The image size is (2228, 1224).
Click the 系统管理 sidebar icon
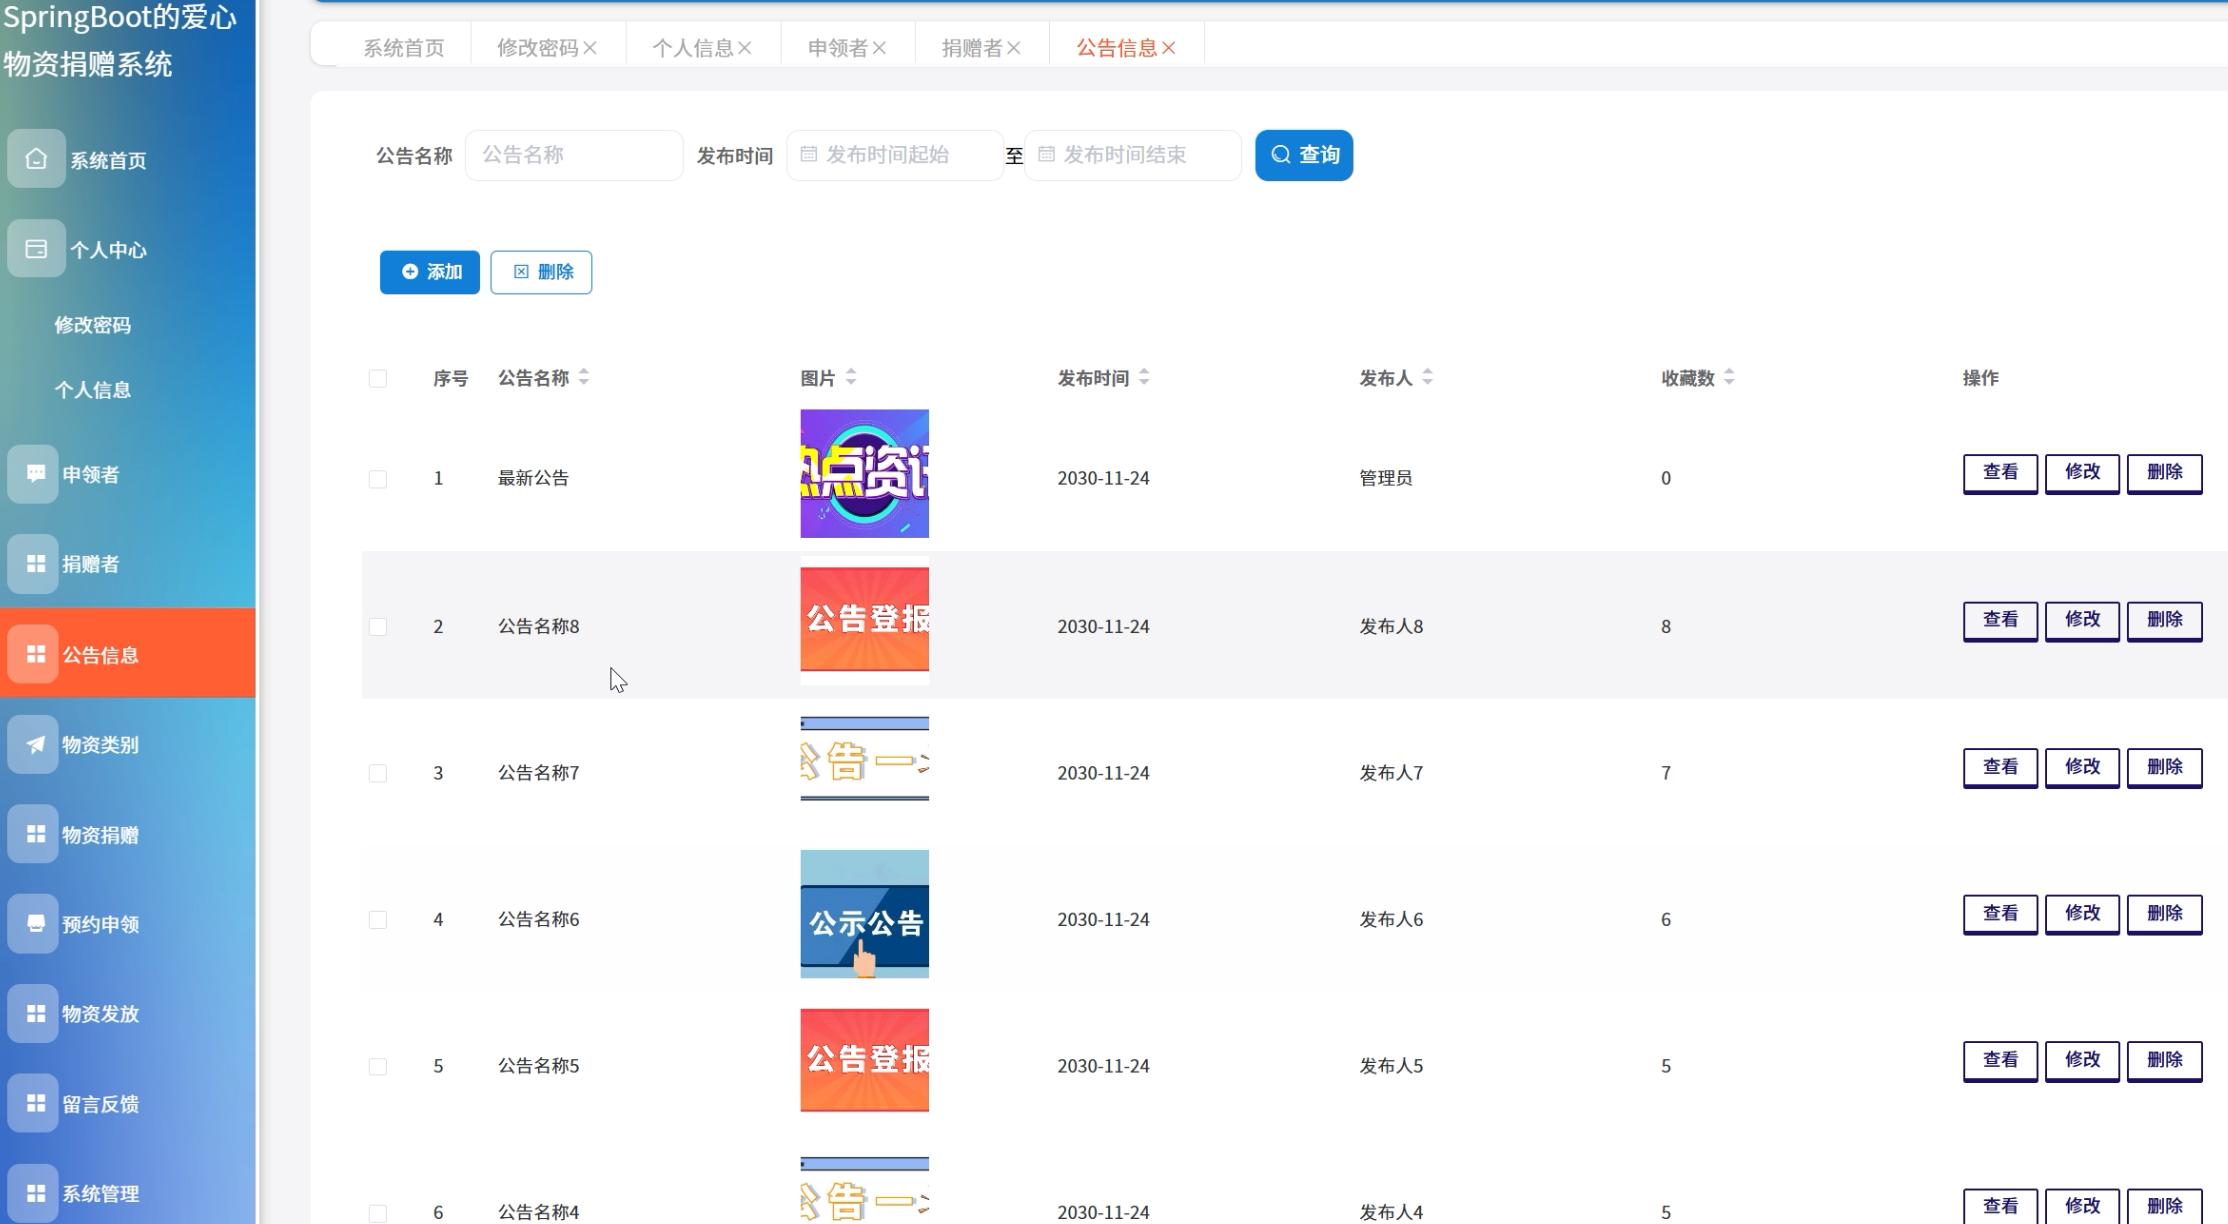click(36, 1192)
